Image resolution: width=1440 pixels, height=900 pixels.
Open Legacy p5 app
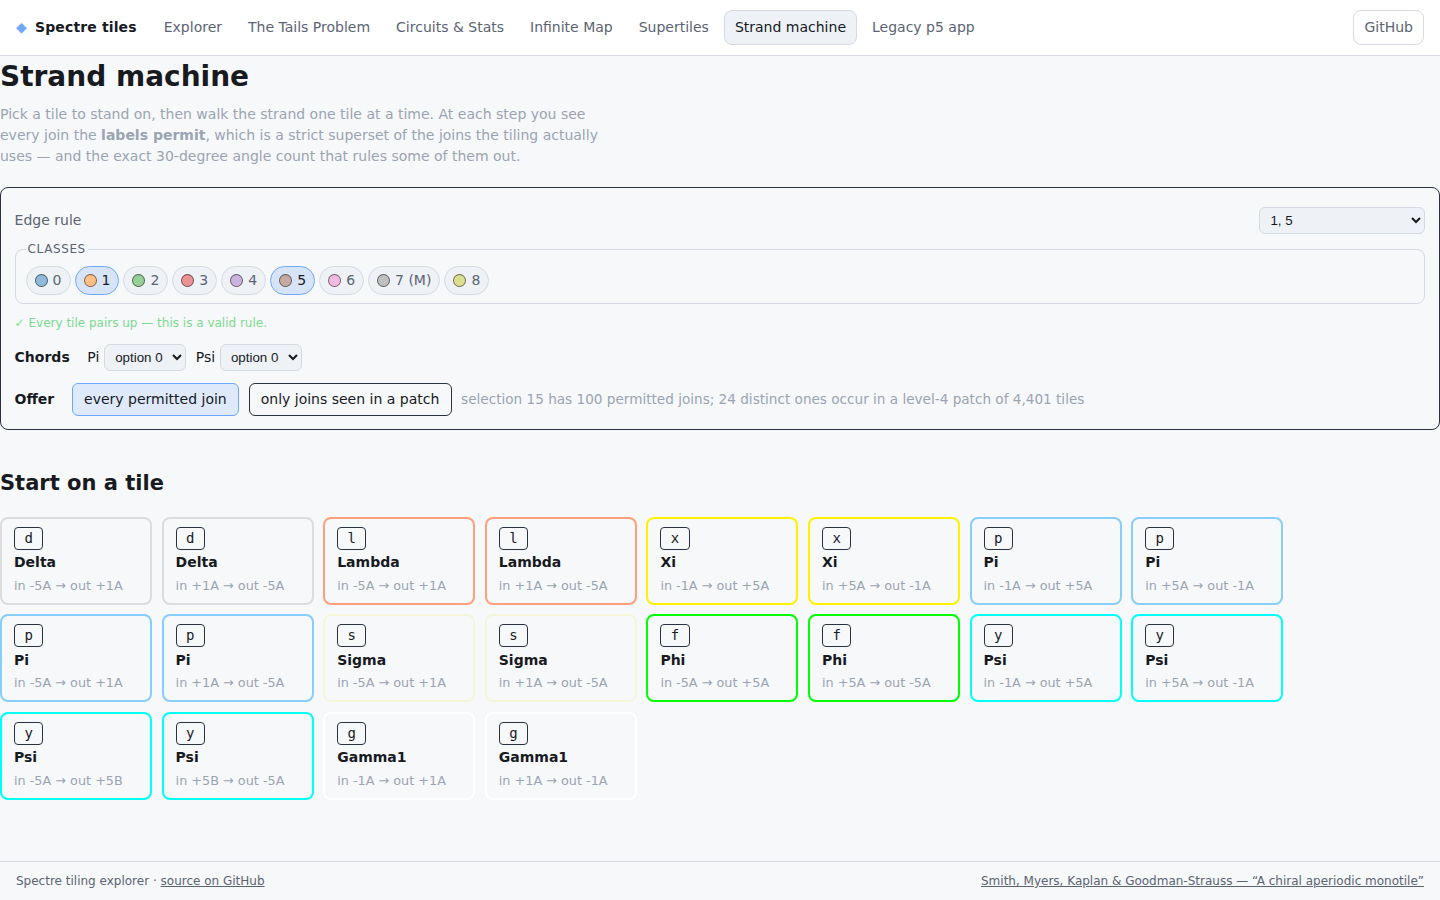[x=923, y=27]
